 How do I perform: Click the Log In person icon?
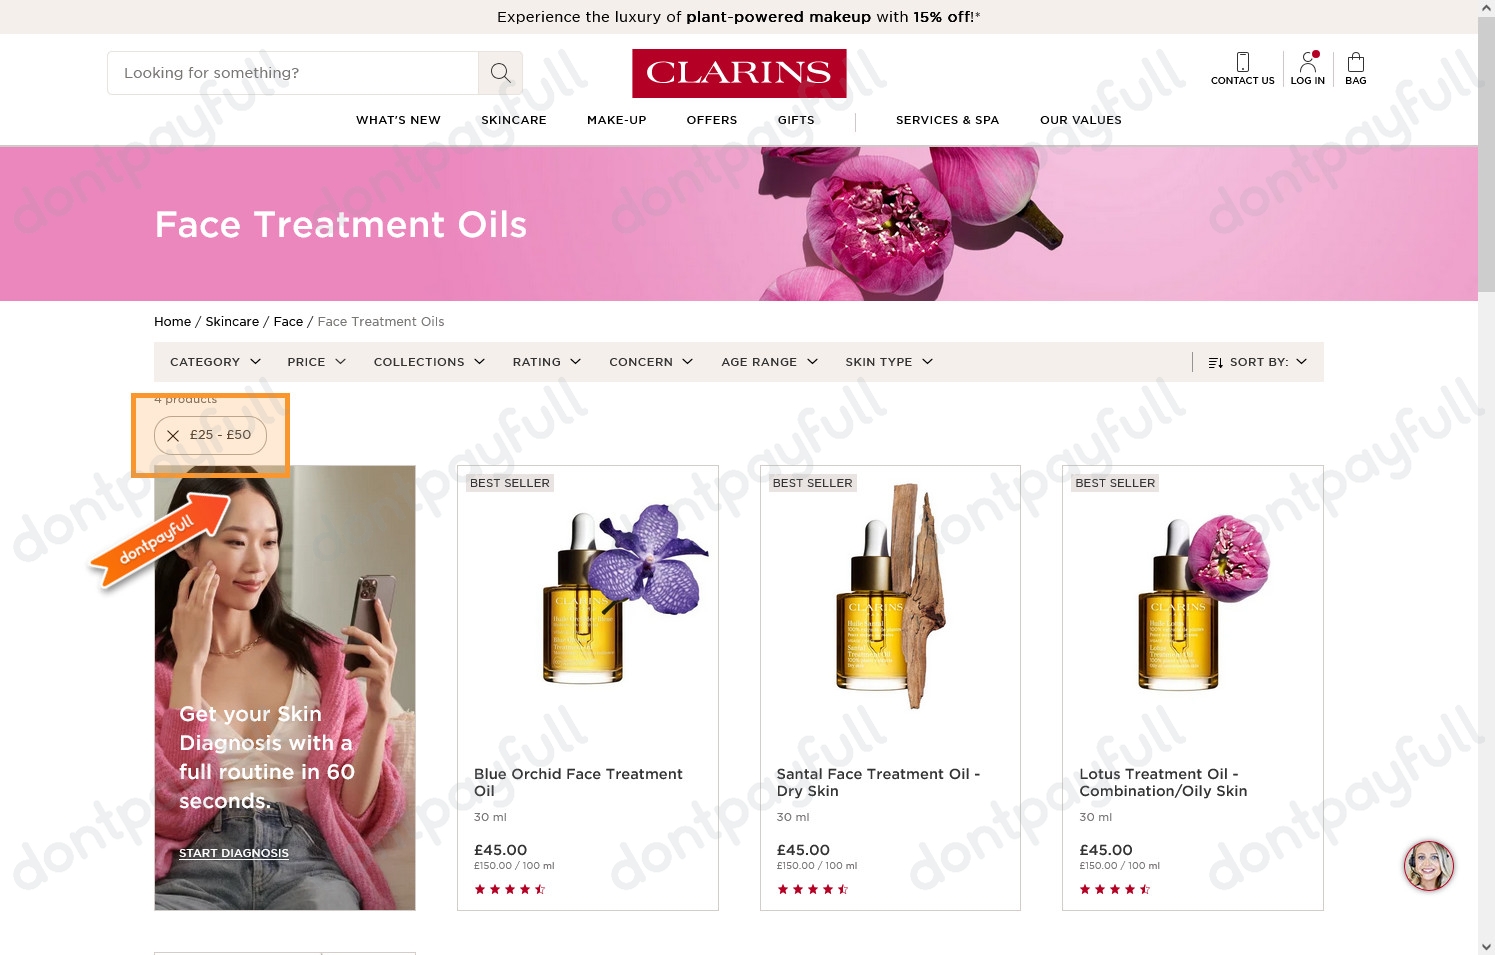1307,62
